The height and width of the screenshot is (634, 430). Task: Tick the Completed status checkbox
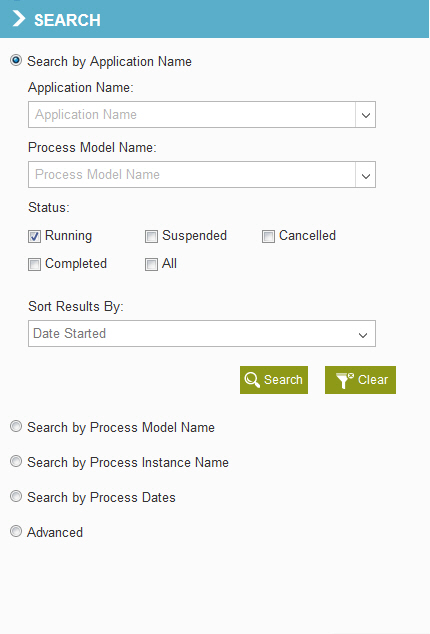[x=34, y=264]
